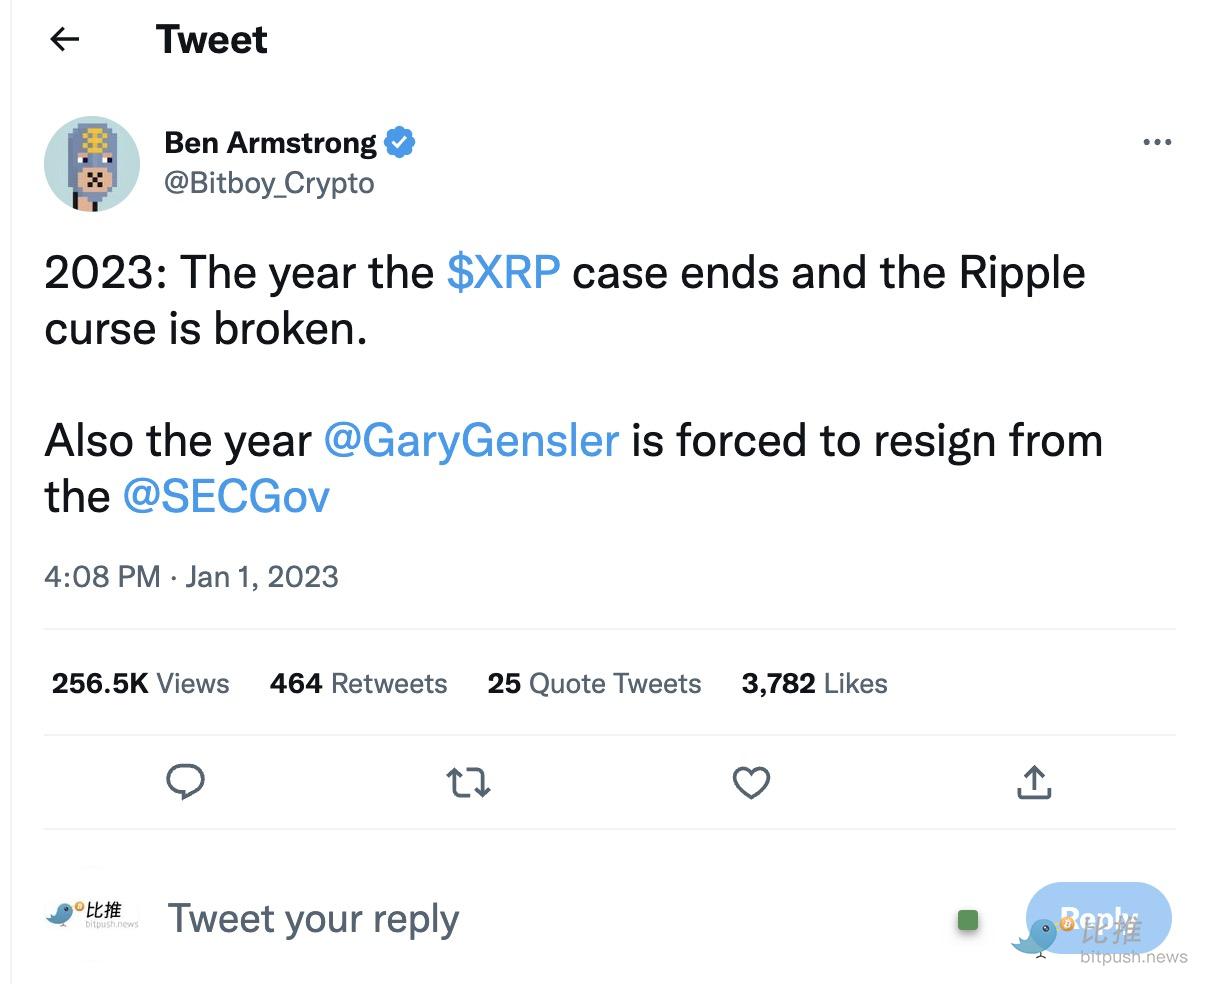1208x984 pixels.
Task: View the 3,782 Likes list
Action: click(x=814, y=684)
